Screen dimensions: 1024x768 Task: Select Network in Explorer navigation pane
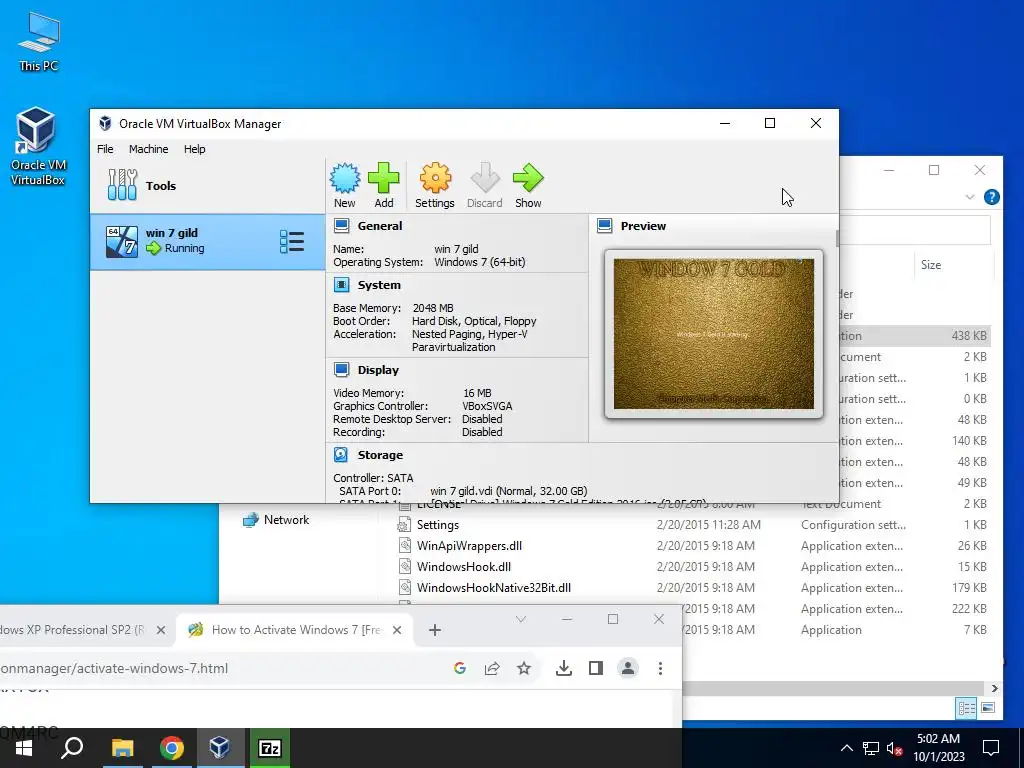286,520
